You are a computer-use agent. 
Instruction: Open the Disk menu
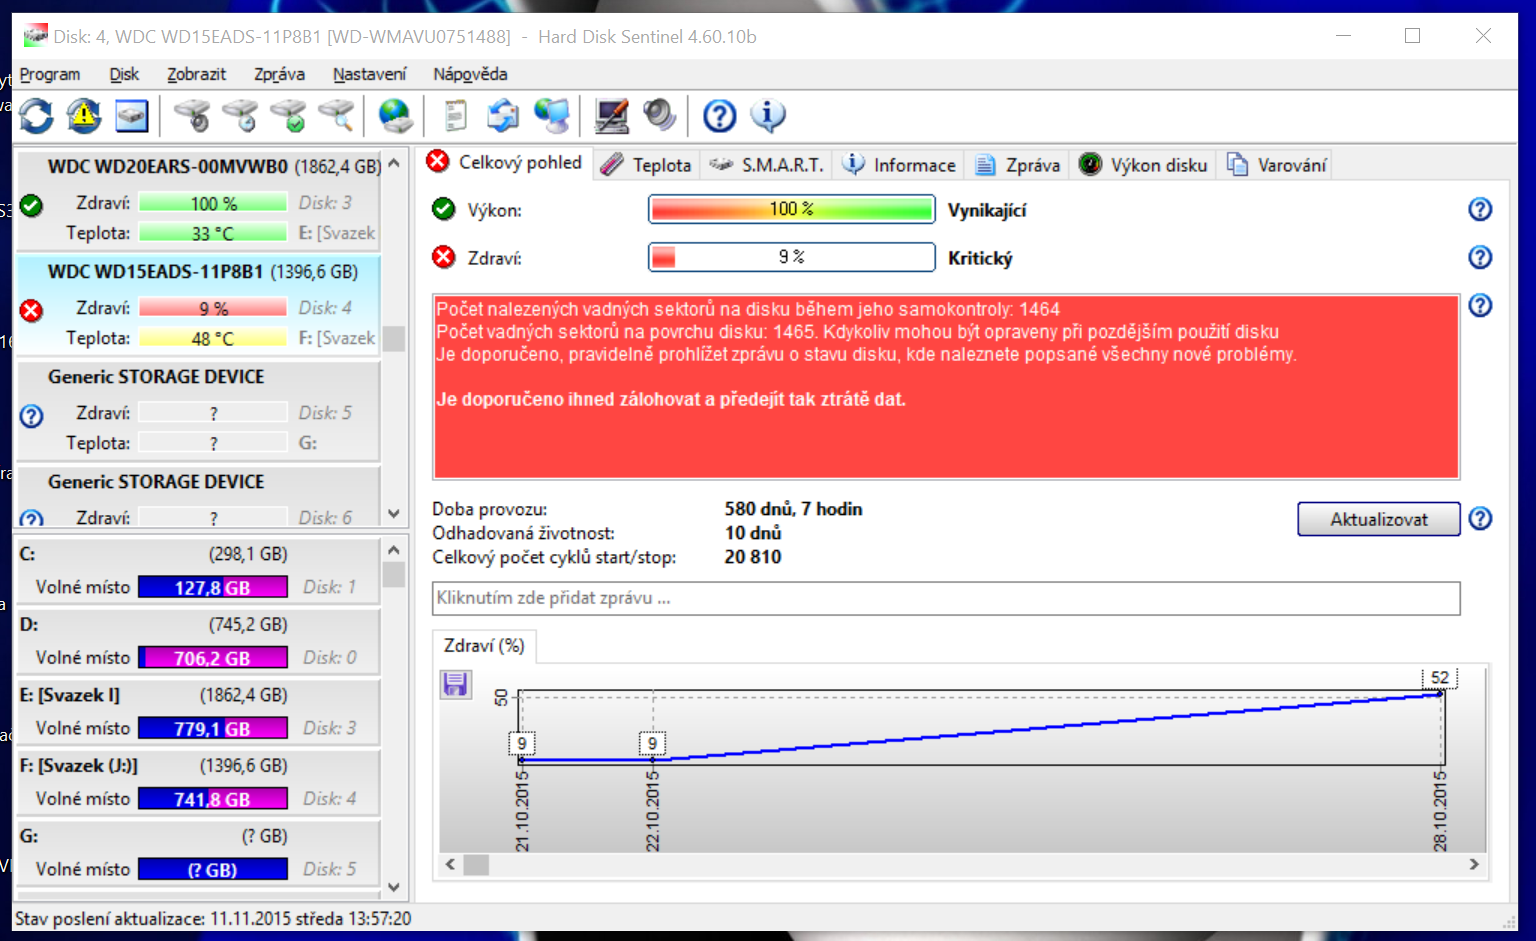124,74
